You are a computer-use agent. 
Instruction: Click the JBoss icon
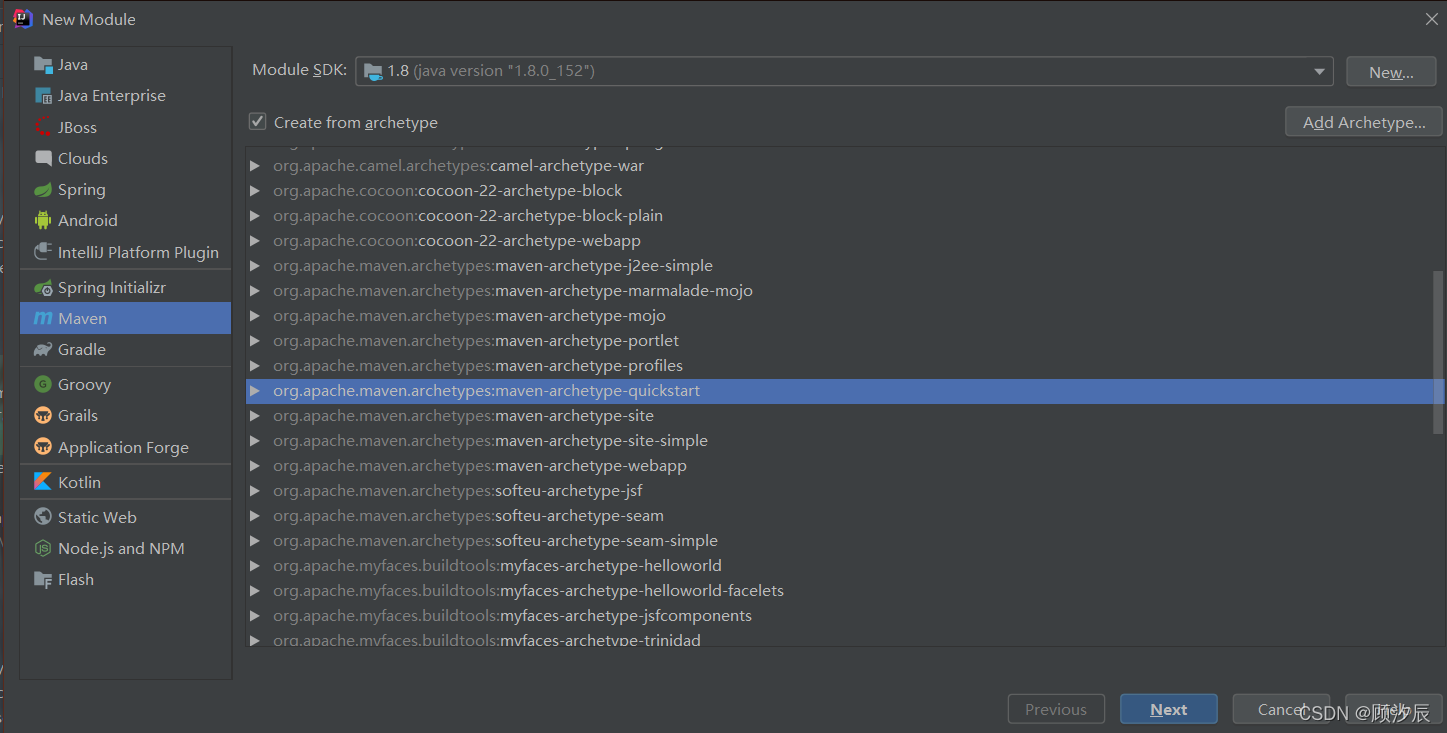click(43, 128)
